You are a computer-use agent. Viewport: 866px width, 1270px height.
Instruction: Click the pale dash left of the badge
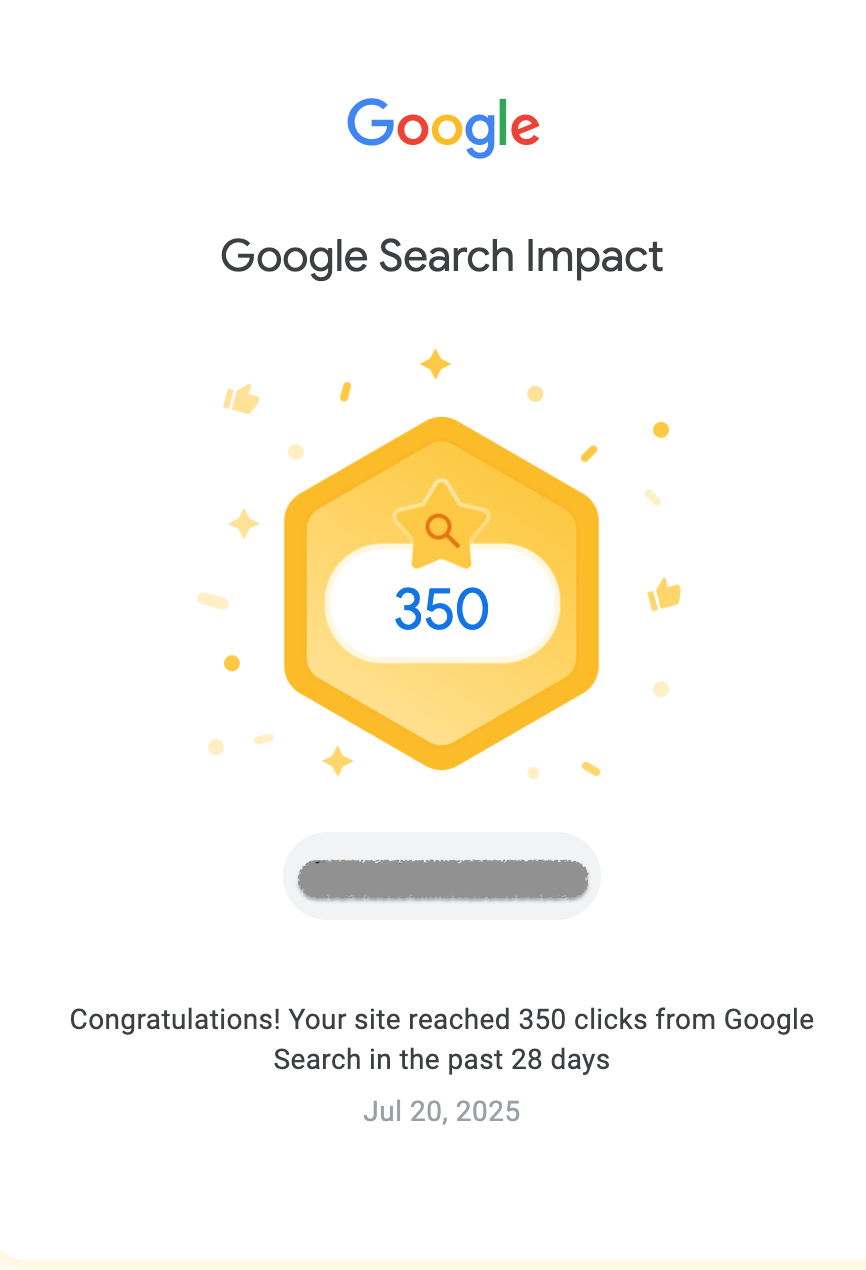pyautogui.click(x=213, y=600)
